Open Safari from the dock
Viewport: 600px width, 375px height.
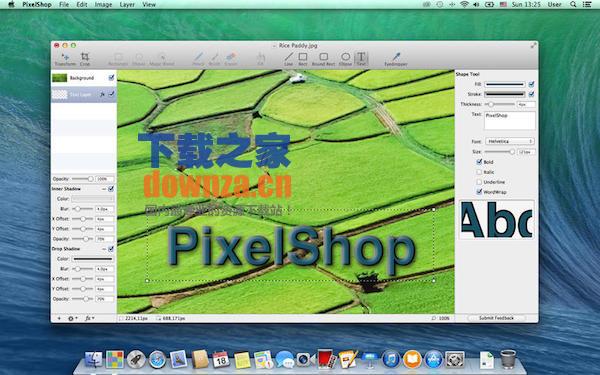pos(157,360)
